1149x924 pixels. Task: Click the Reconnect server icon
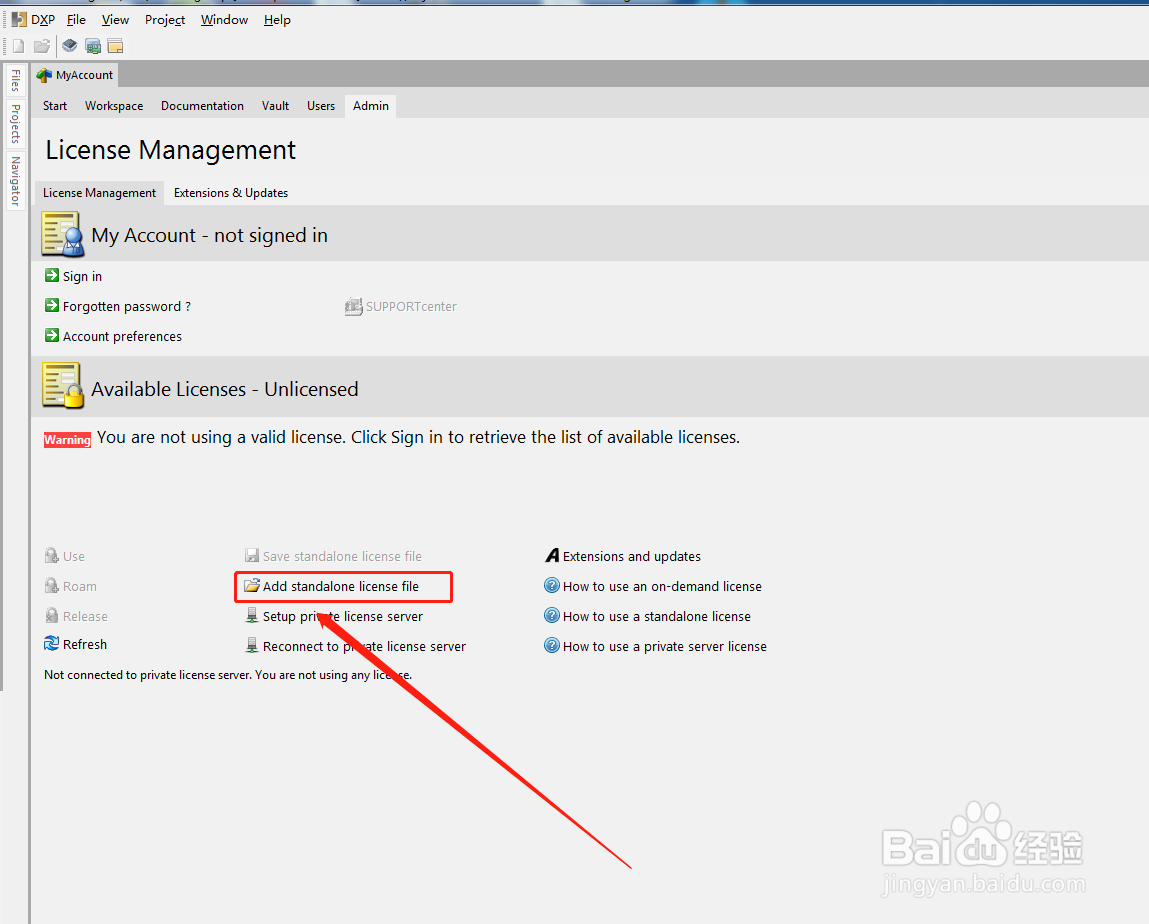click(x=252, y=646)
